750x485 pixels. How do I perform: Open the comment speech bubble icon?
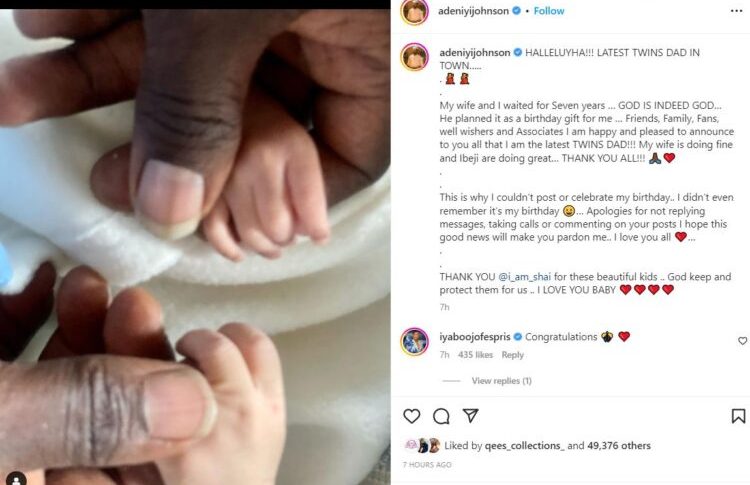pyautogui.click(x=441, y=416)
